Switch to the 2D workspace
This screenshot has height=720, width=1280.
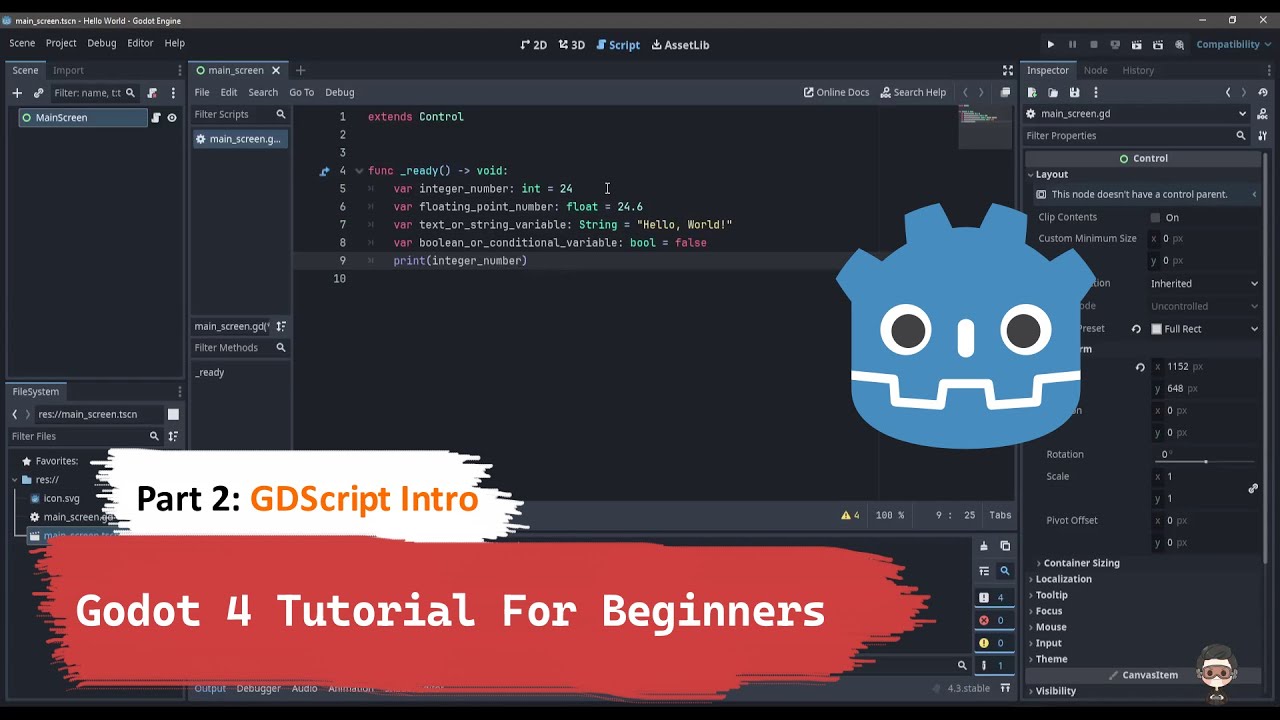(533, 45)
